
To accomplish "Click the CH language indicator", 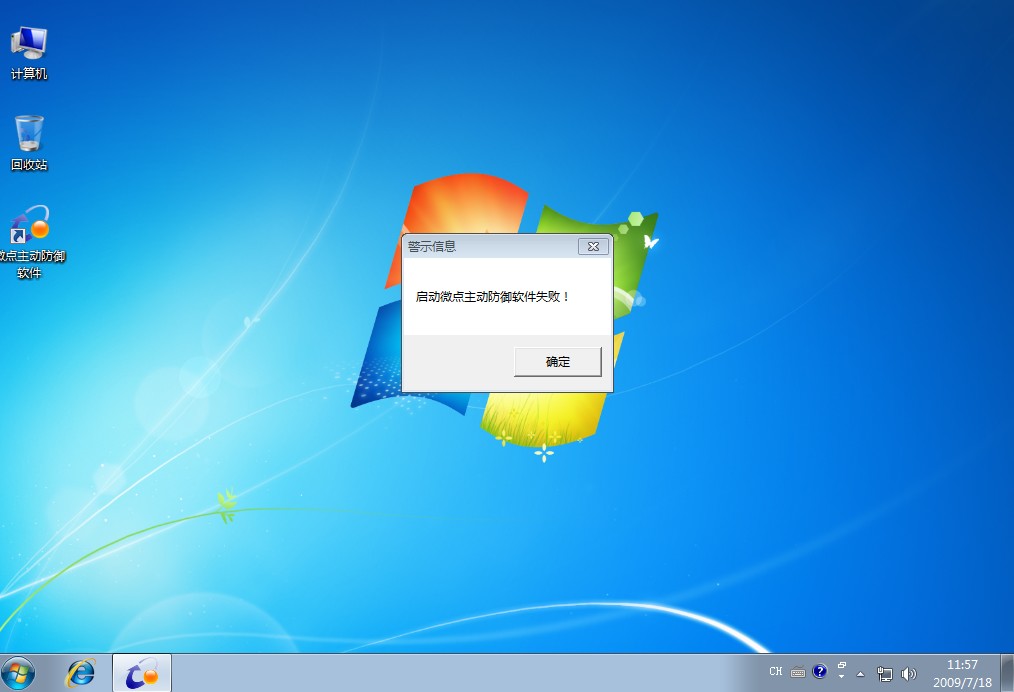I will pos(775,672).
